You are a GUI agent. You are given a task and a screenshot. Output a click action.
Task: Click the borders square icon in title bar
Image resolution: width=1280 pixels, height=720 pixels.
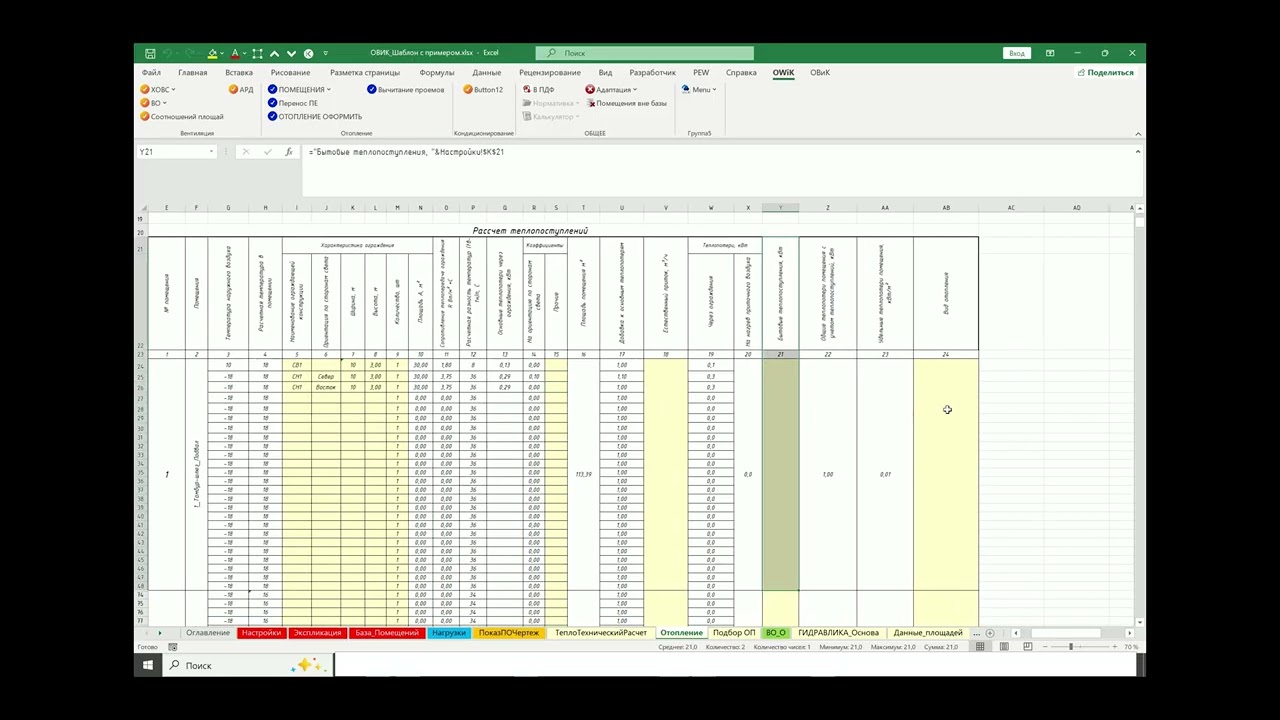[x=257, y=53]
